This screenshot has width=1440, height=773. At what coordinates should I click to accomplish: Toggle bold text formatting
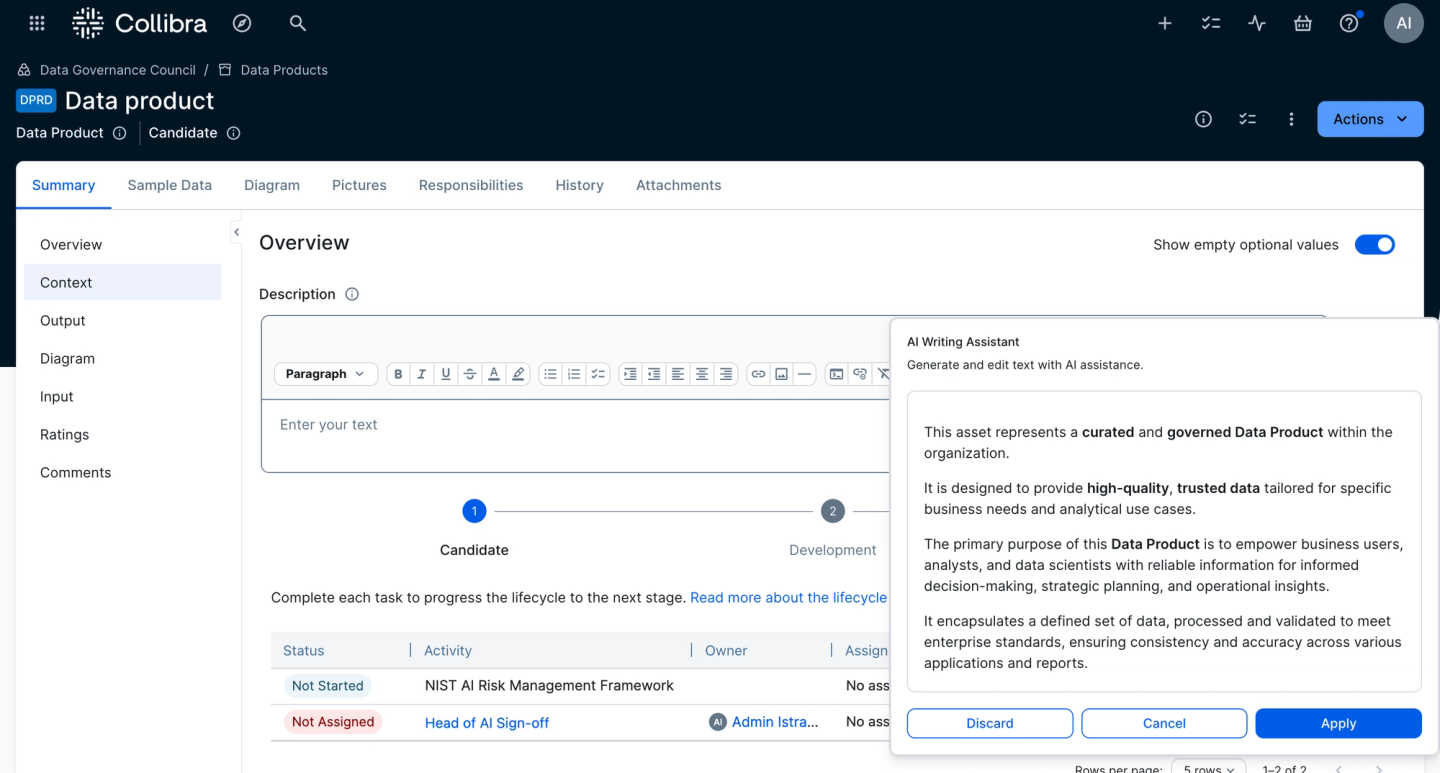point(398,373)
